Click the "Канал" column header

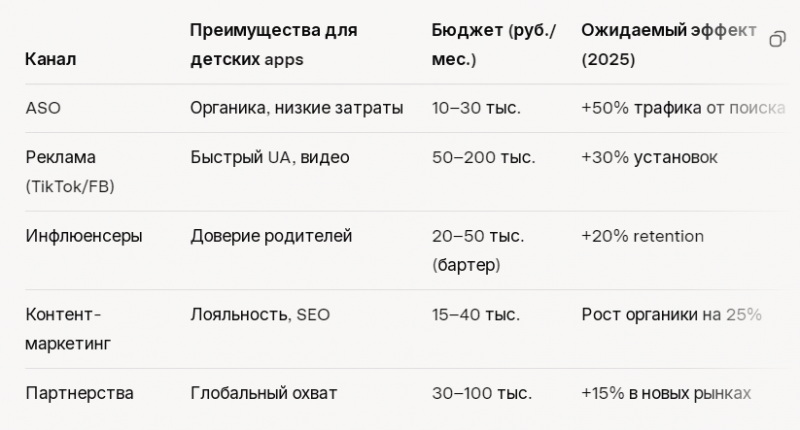click(51, 59)
